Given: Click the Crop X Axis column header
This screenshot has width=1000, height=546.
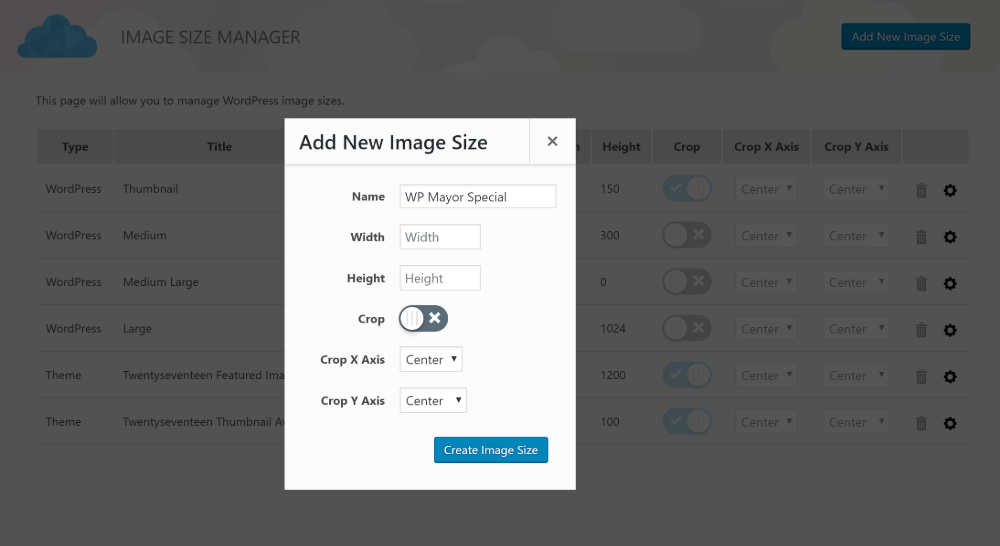Looking at the screenshot, I should tap(766, 147).
